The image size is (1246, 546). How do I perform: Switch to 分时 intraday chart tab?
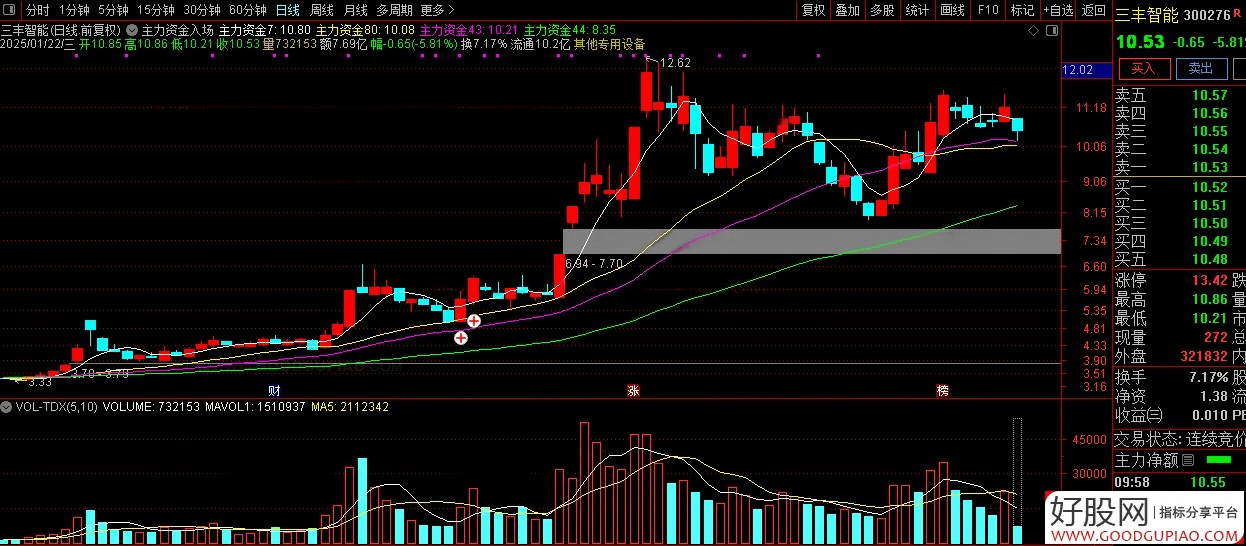pyautogui.click(x=37, y=10)
